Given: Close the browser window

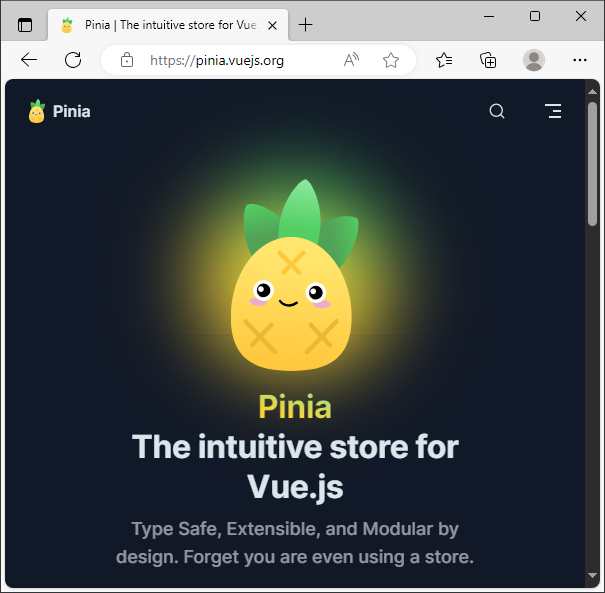Looking at the screenshot, I should (581, 16).
